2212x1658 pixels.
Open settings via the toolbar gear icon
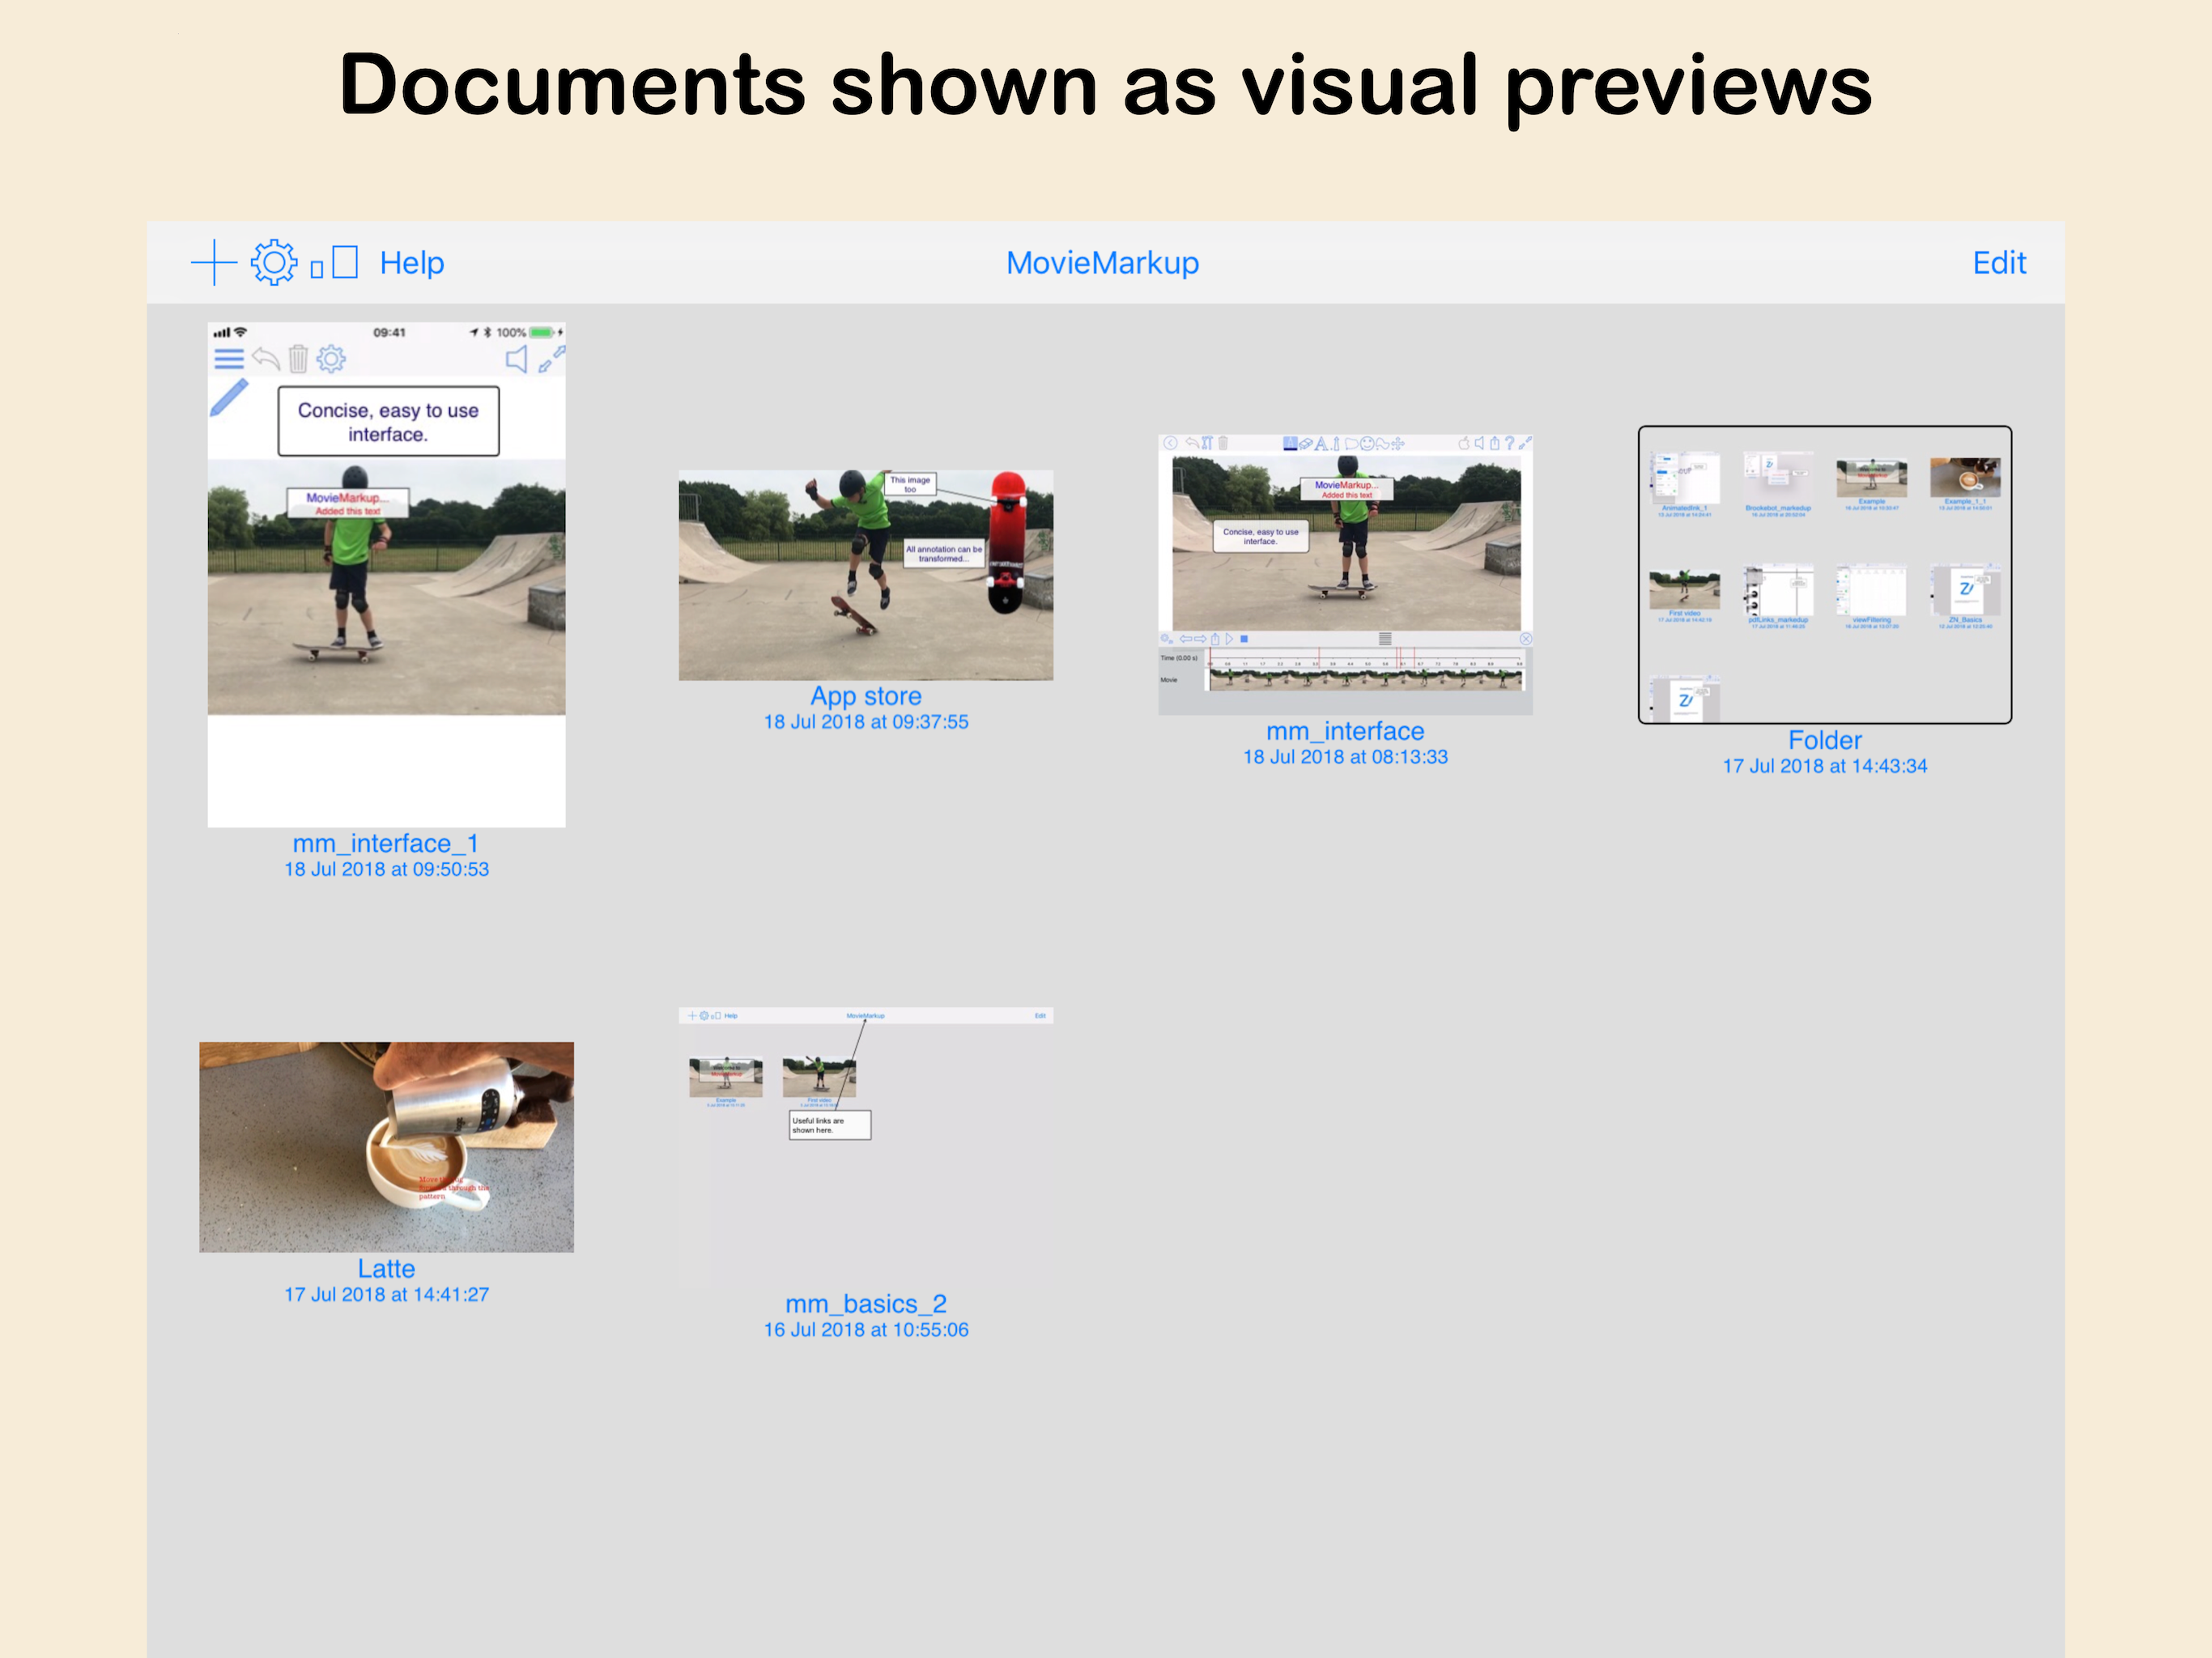(273, 263)
